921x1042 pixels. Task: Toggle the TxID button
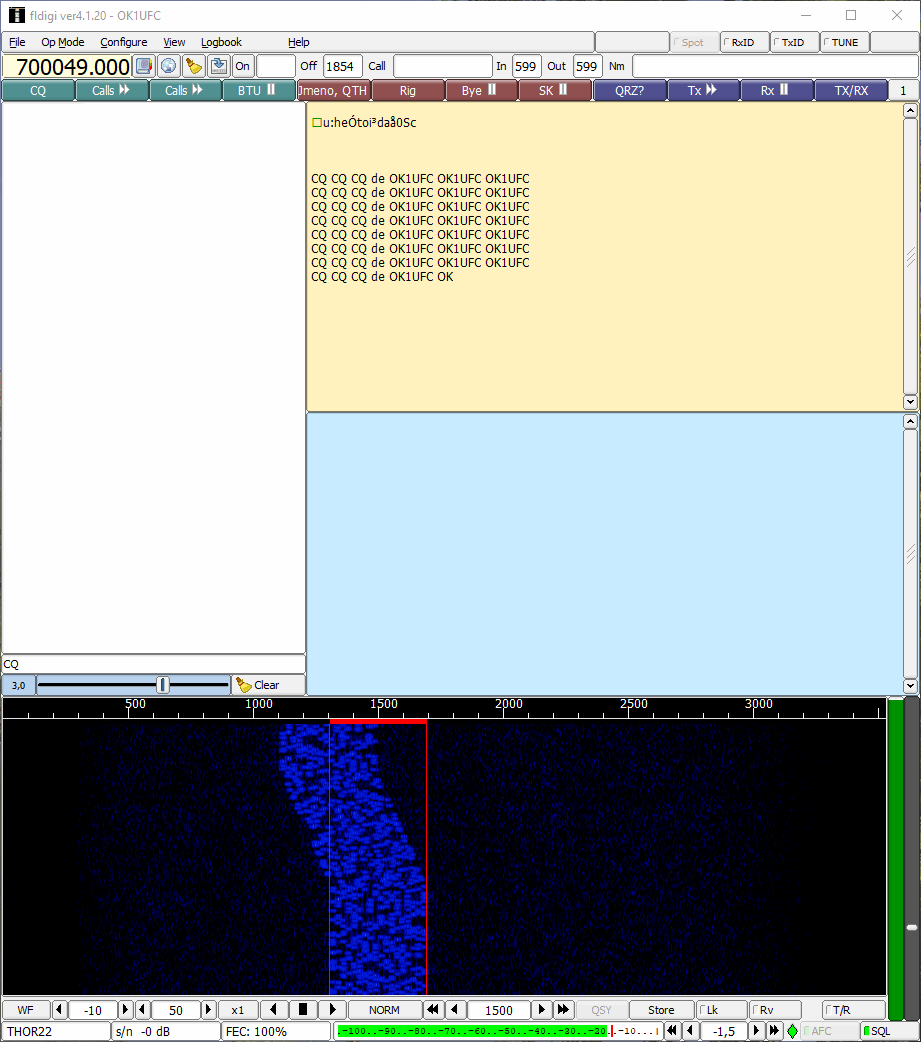click(x=795, y=42)
